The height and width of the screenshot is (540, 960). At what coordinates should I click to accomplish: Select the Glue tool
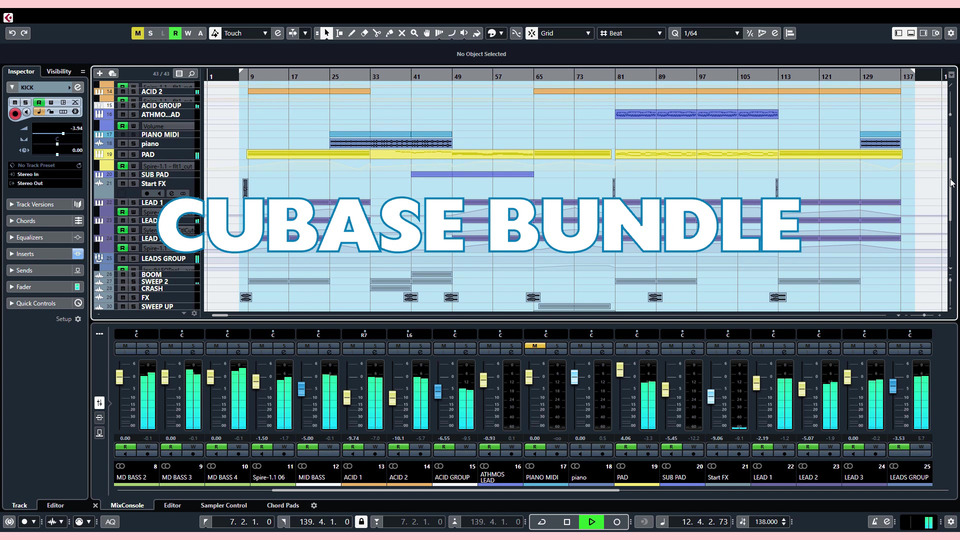pyautogui.click(x=389, y=33)
